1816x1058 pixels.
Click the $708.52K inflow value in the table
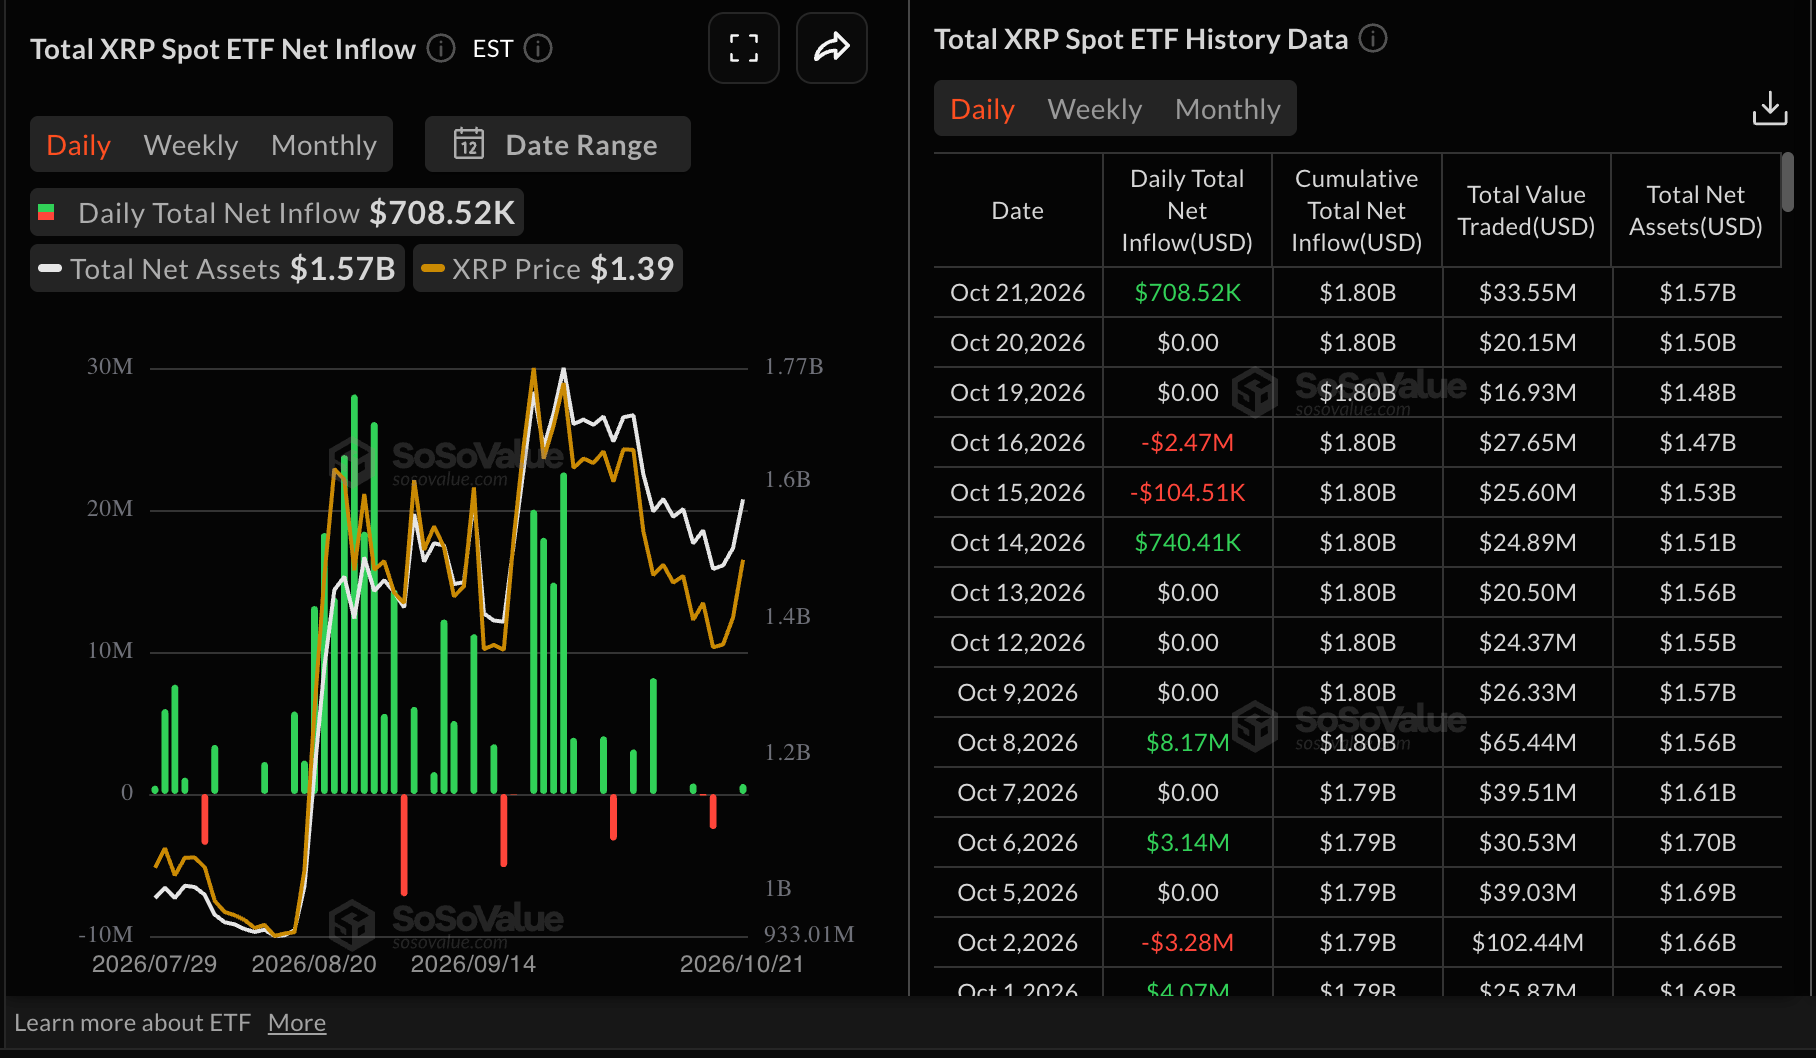click(x=1187, y=292)
